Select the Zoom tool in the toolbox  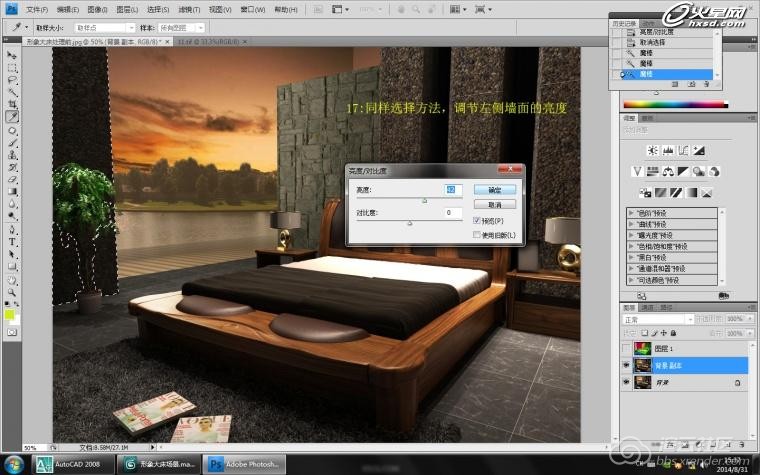pyautogui.click(x=12, y=292)
